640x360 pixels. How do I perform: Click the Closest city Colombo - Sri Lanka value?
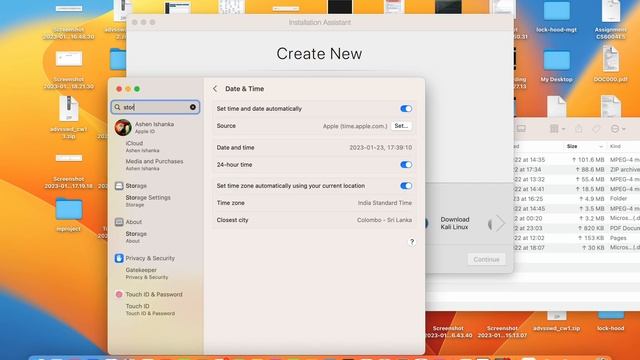pyautogui.click(x=384, y=220)
